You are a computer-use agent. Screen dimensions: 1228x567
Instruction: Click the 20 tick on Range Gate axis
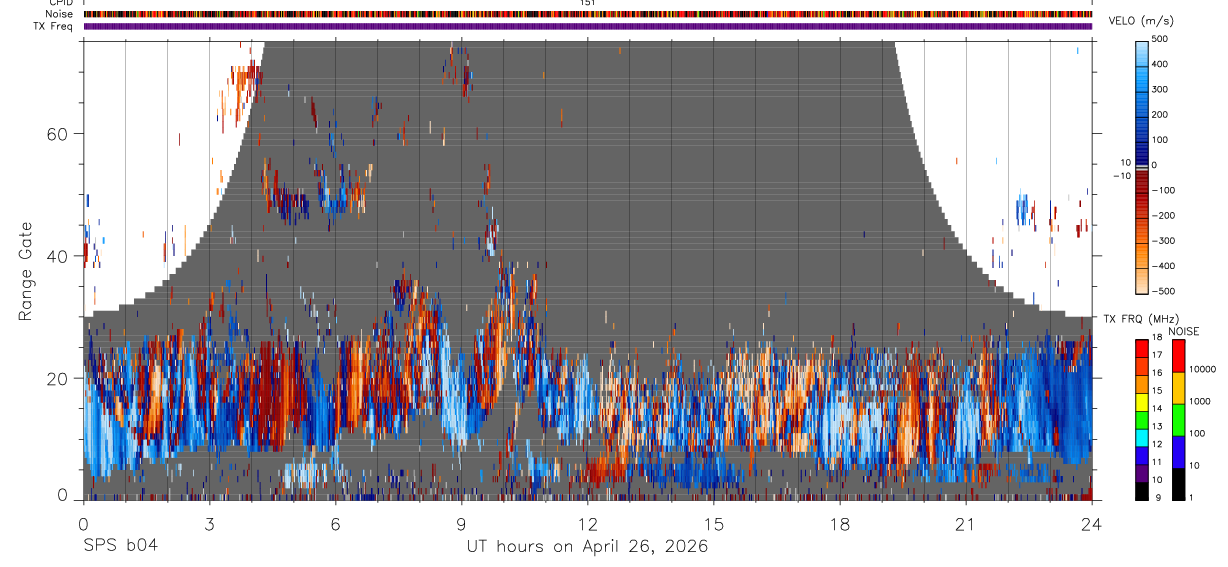click(58, 379)
